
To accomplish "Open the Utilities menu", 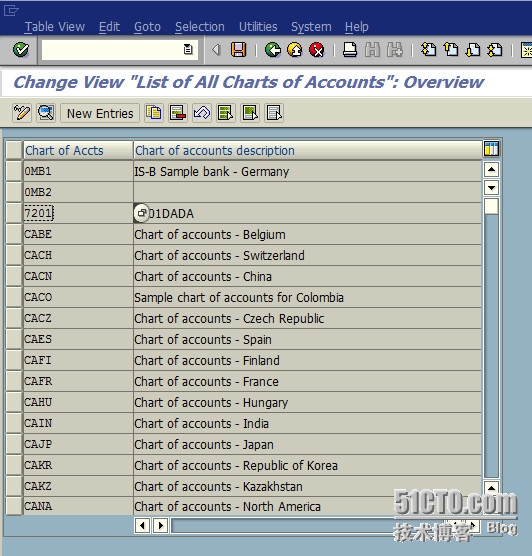I will [258, 27].
